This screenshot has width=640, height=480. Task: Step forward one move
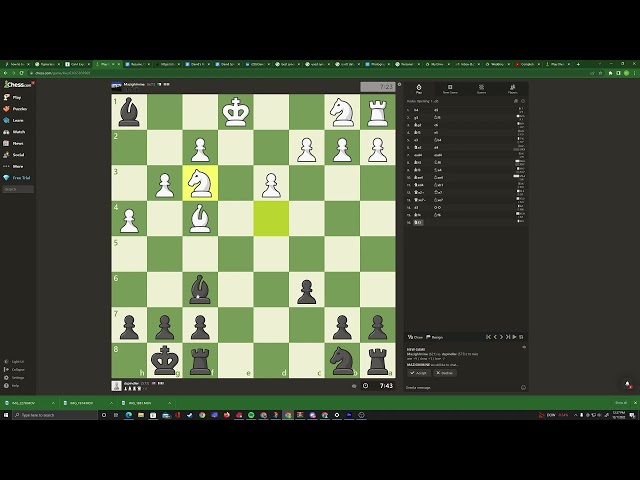[501, 337]
